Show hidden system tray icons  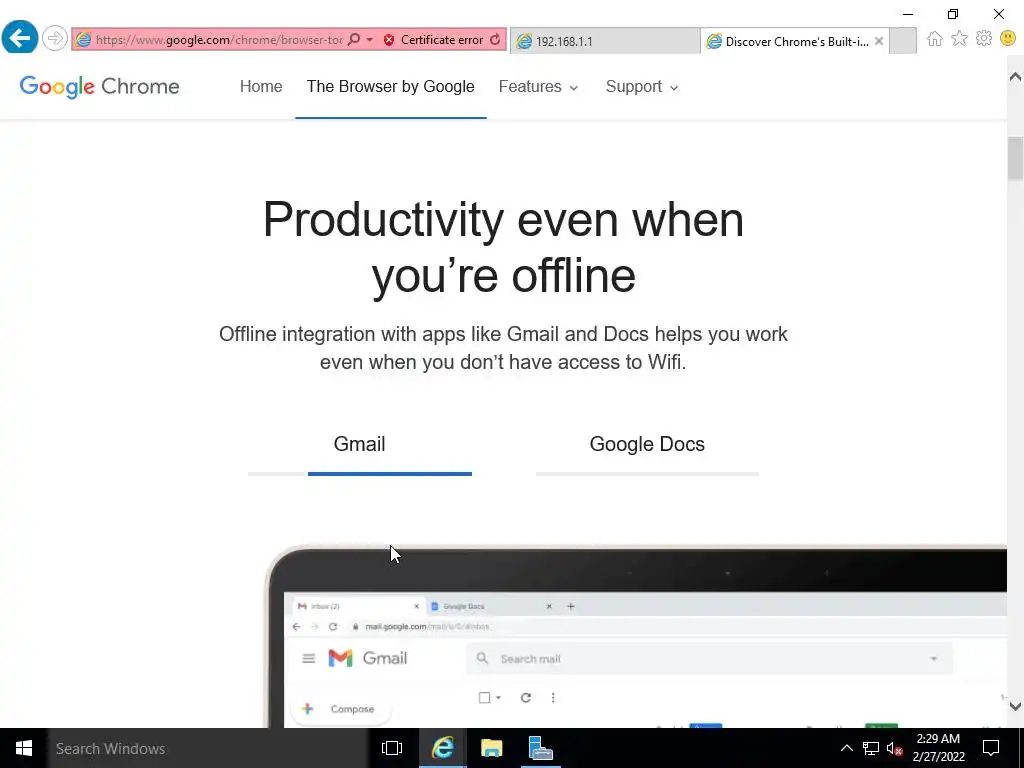point(846,748)
